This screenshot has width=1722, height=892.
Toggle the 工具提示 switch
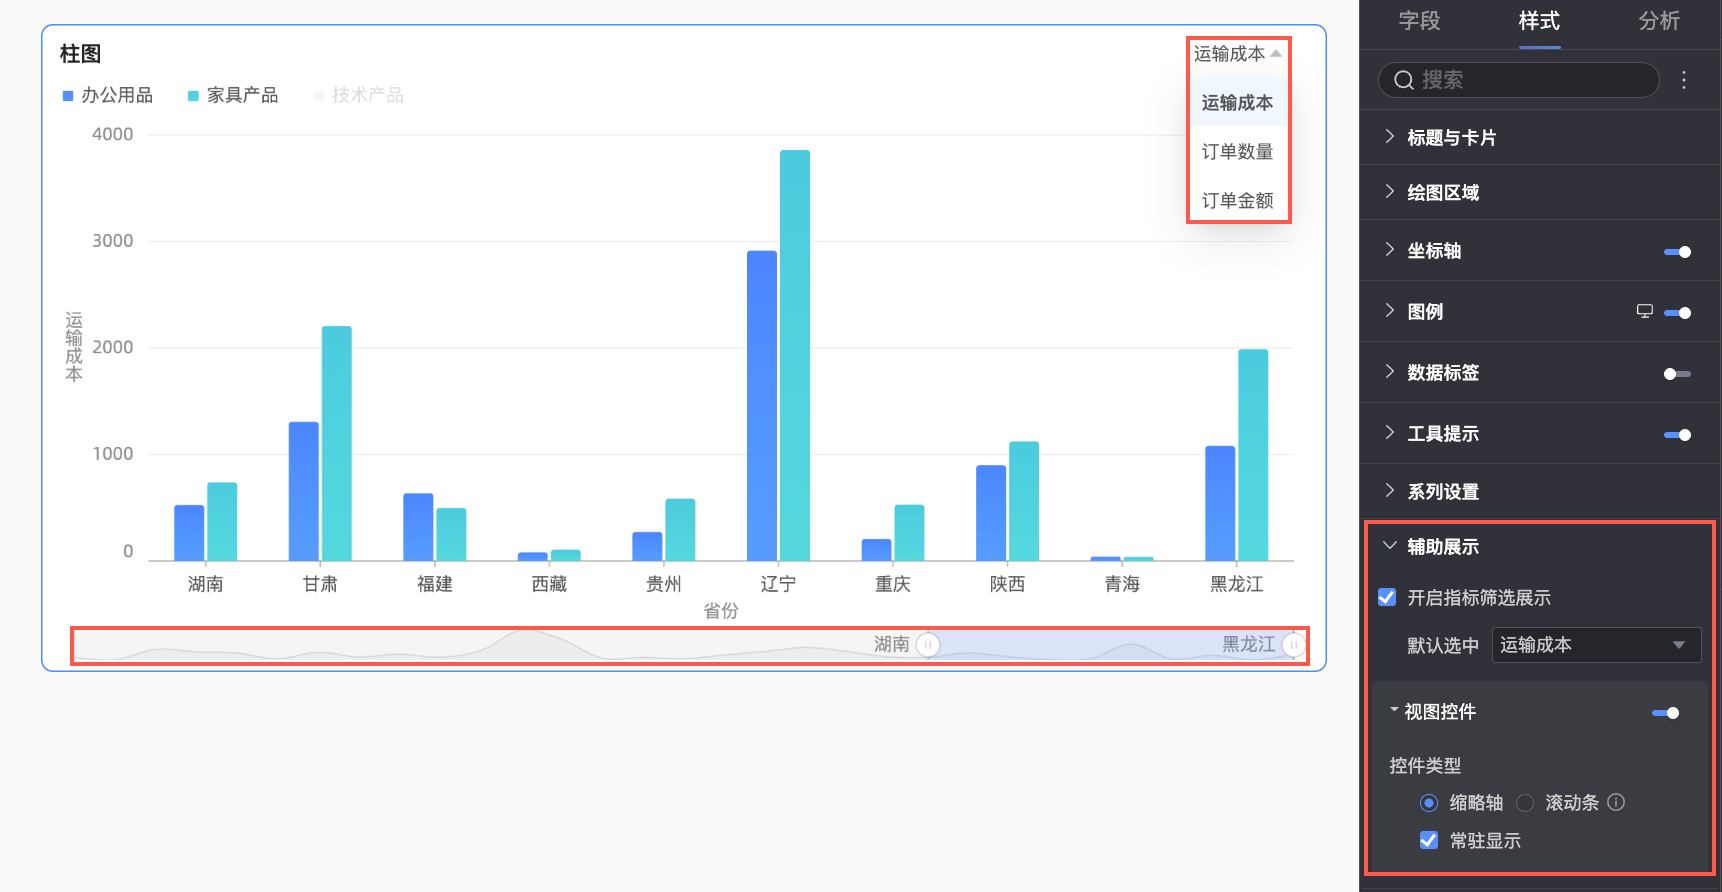click(1677, 435)
